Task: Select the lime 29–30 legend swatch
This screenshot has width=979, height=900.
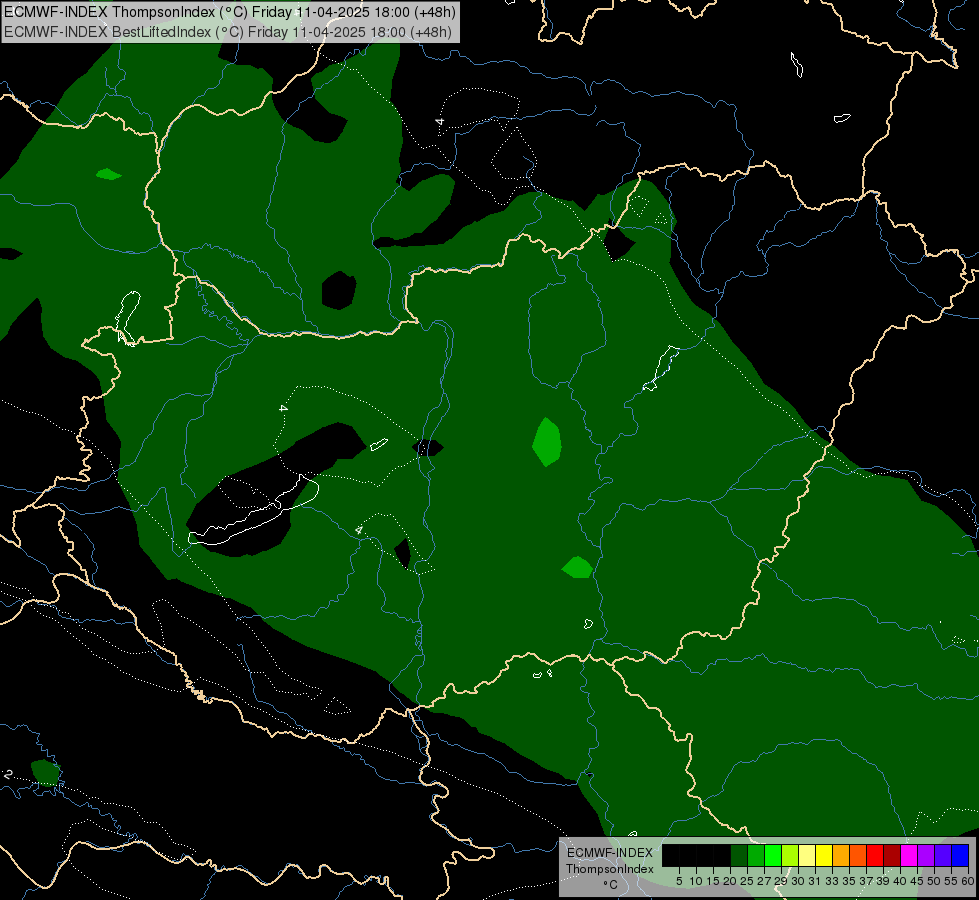Action: point(790,856)
